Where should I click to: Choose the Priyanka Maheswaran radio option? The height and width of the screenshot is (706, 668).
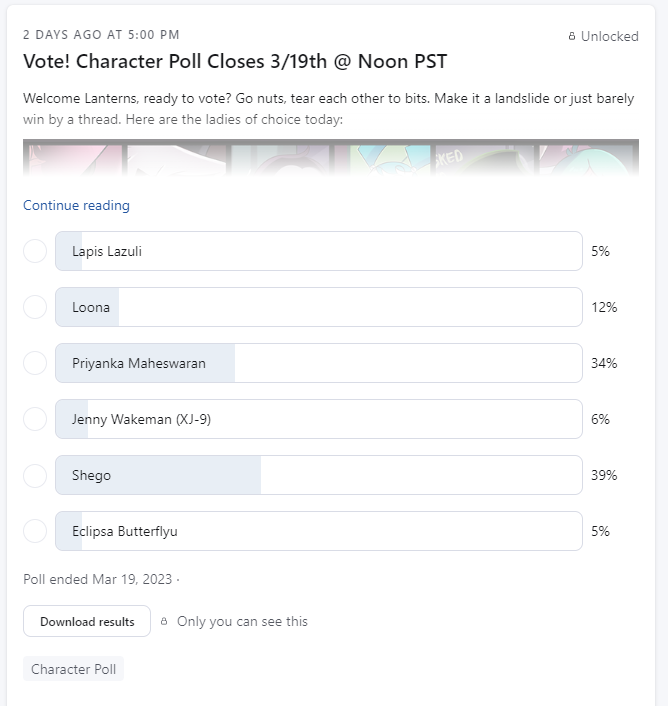(35, 363)
